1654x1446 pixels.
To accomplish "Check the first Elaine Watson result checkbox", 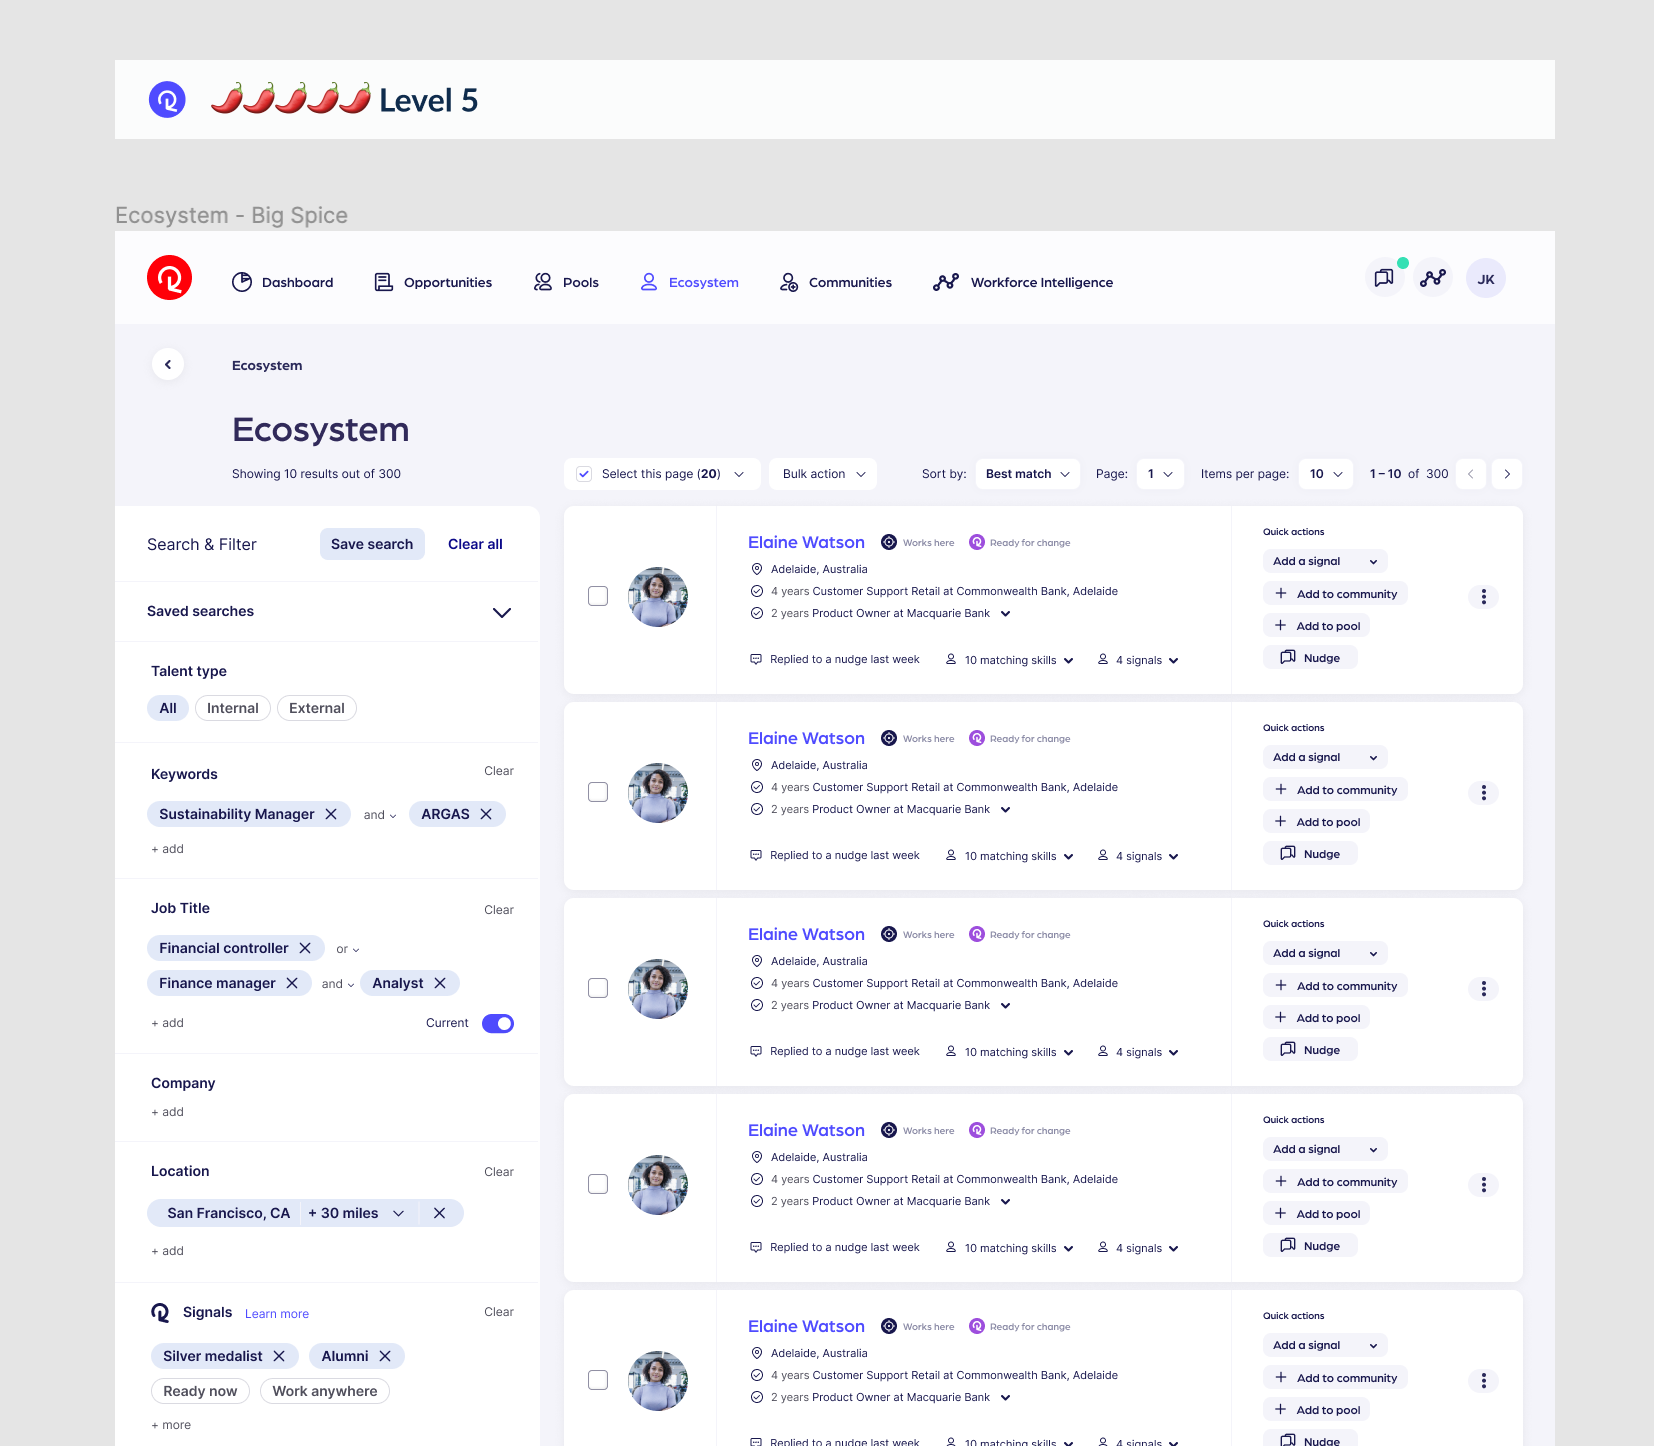I will point(598,596).
